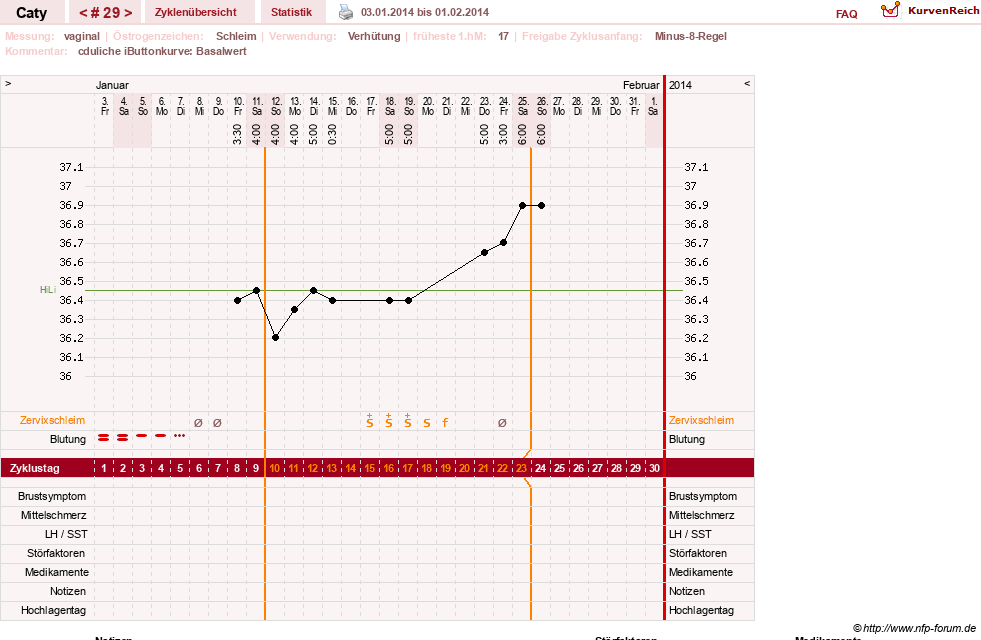Click the 36.2 temperature point on January 12
Image resolution: width=981 pixels, height=640 pixels.
(x=275, y=337)
